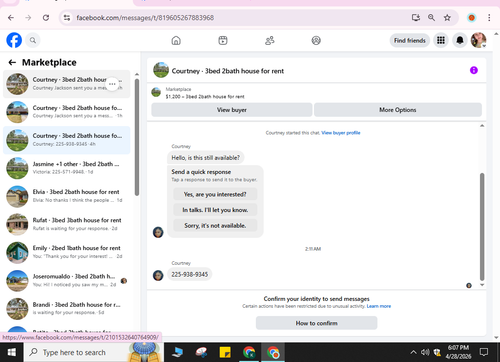Click the address bar URL

145,18
